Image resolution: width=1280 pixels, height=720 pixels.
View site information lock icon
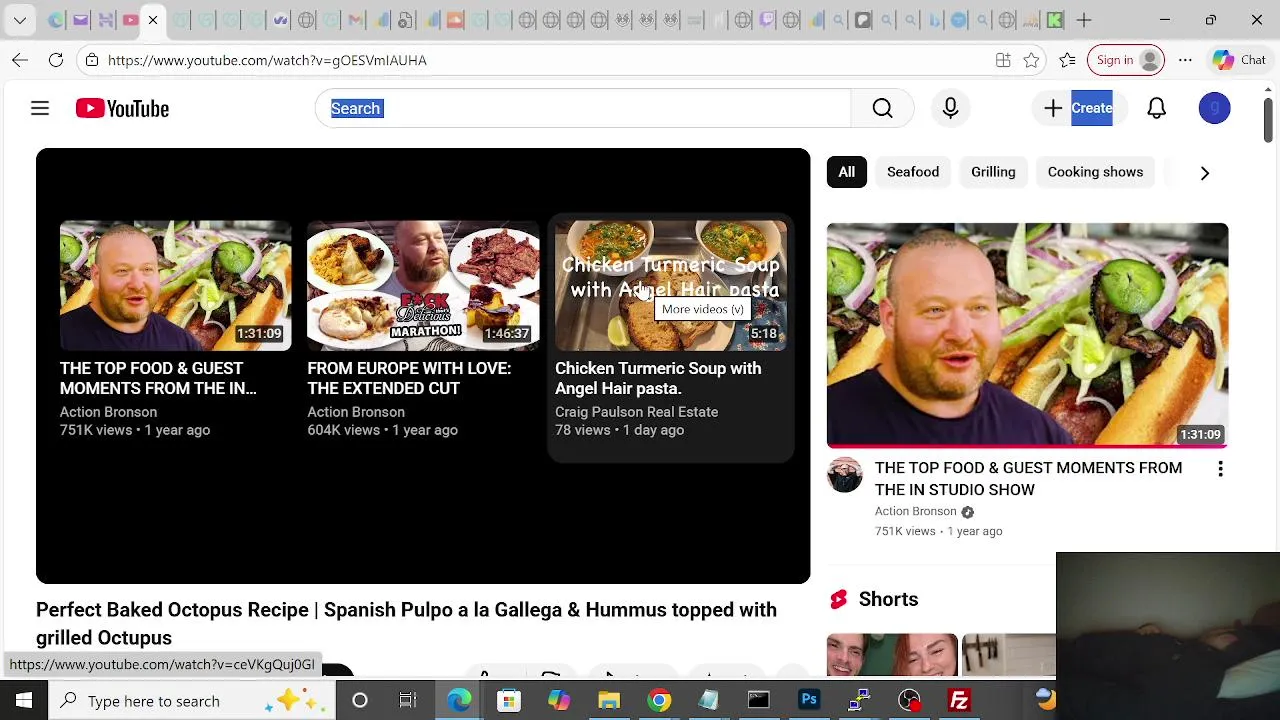(x=92, y=60)
